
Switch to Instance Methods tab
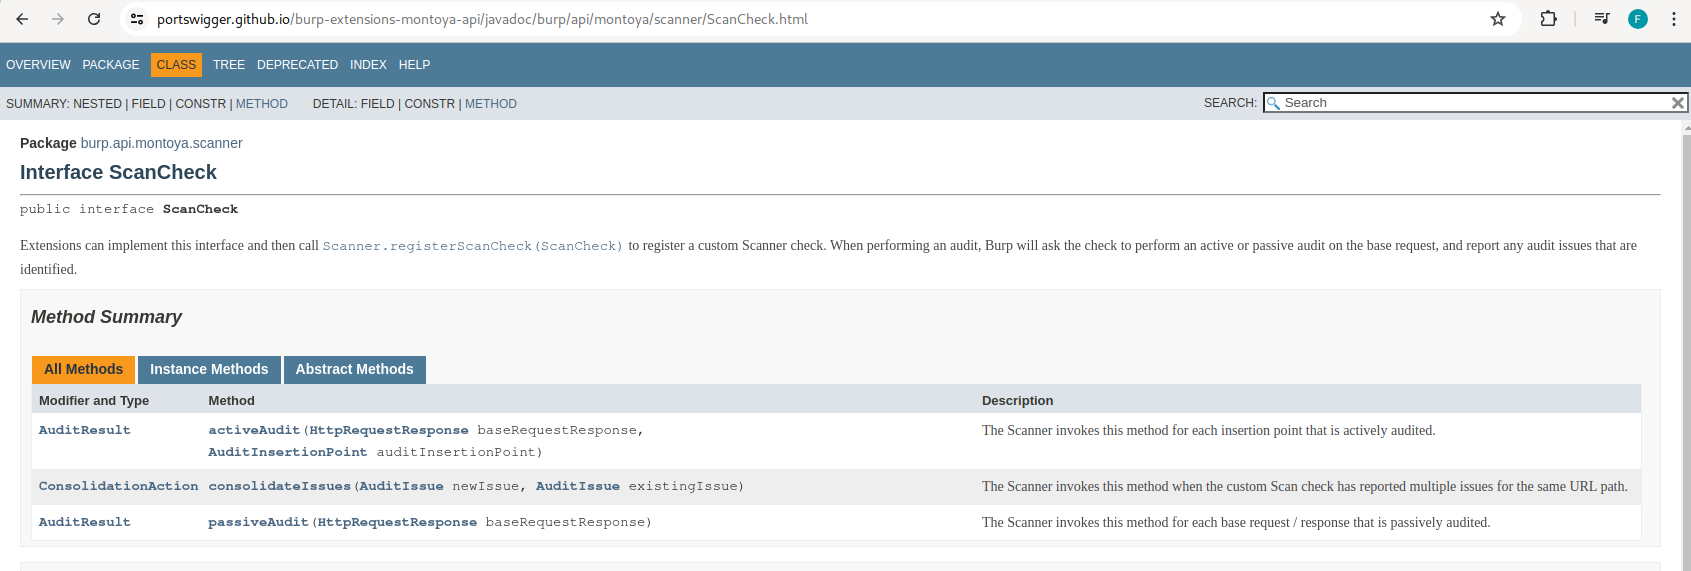point(209,369)
